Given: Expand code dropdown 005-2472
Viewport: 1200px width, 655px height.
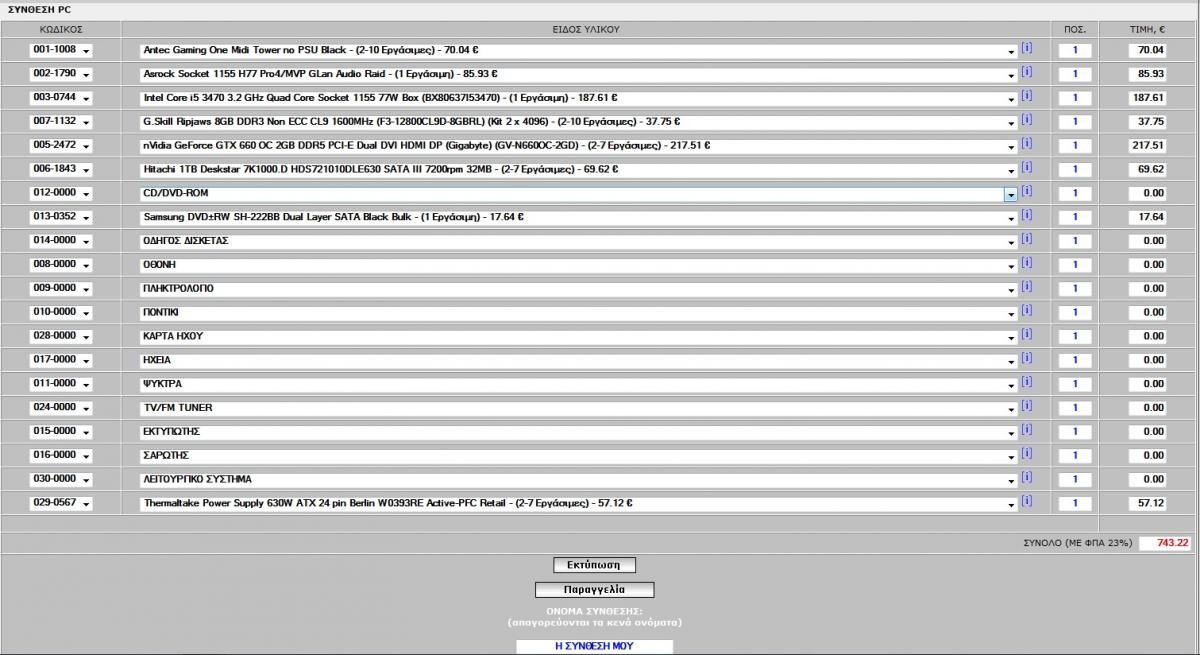Looking at the screenshot, I should 61,146.
